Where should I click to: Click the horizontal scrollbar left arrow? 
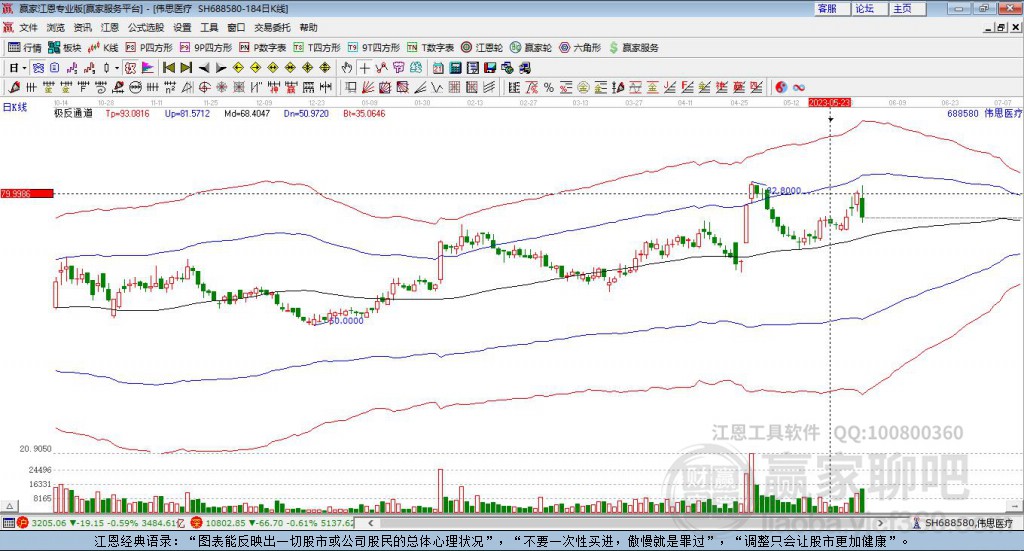click(371, 523)
